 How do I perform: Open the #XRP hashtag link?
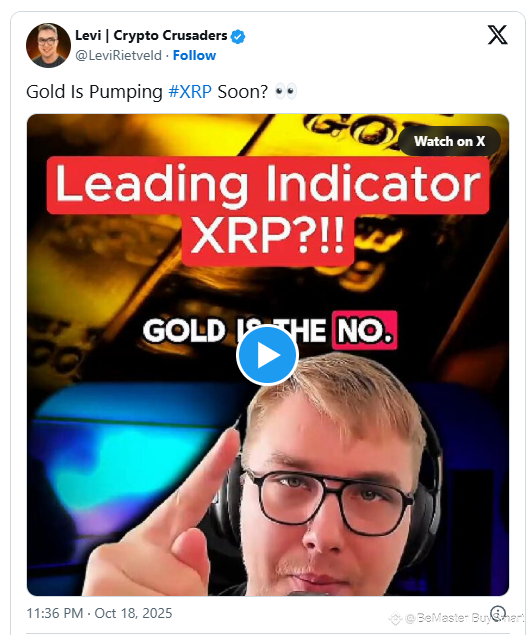pos(190,92)
